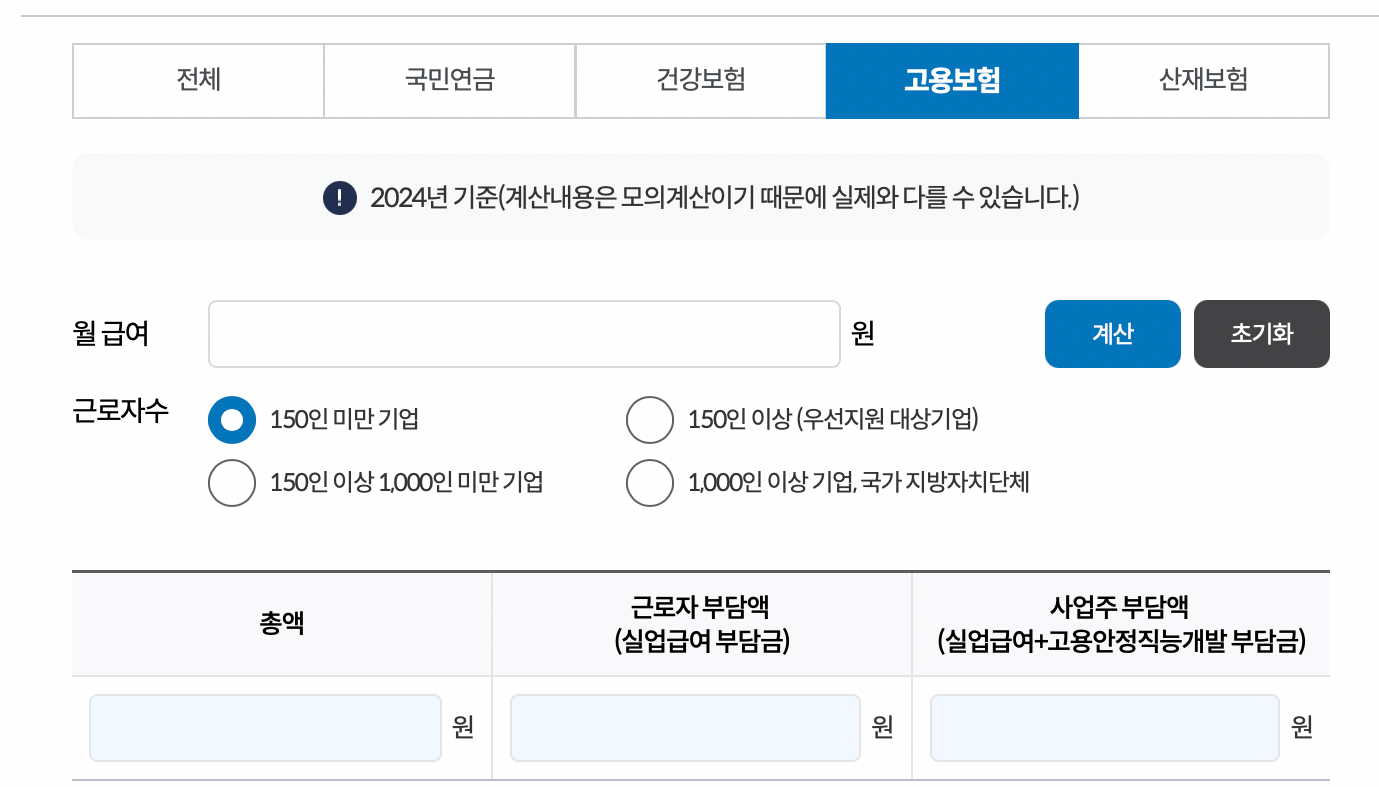Open the 국민연금 tab
The height and width of the screenshot is (787, 1379).
tap(448, 80)
